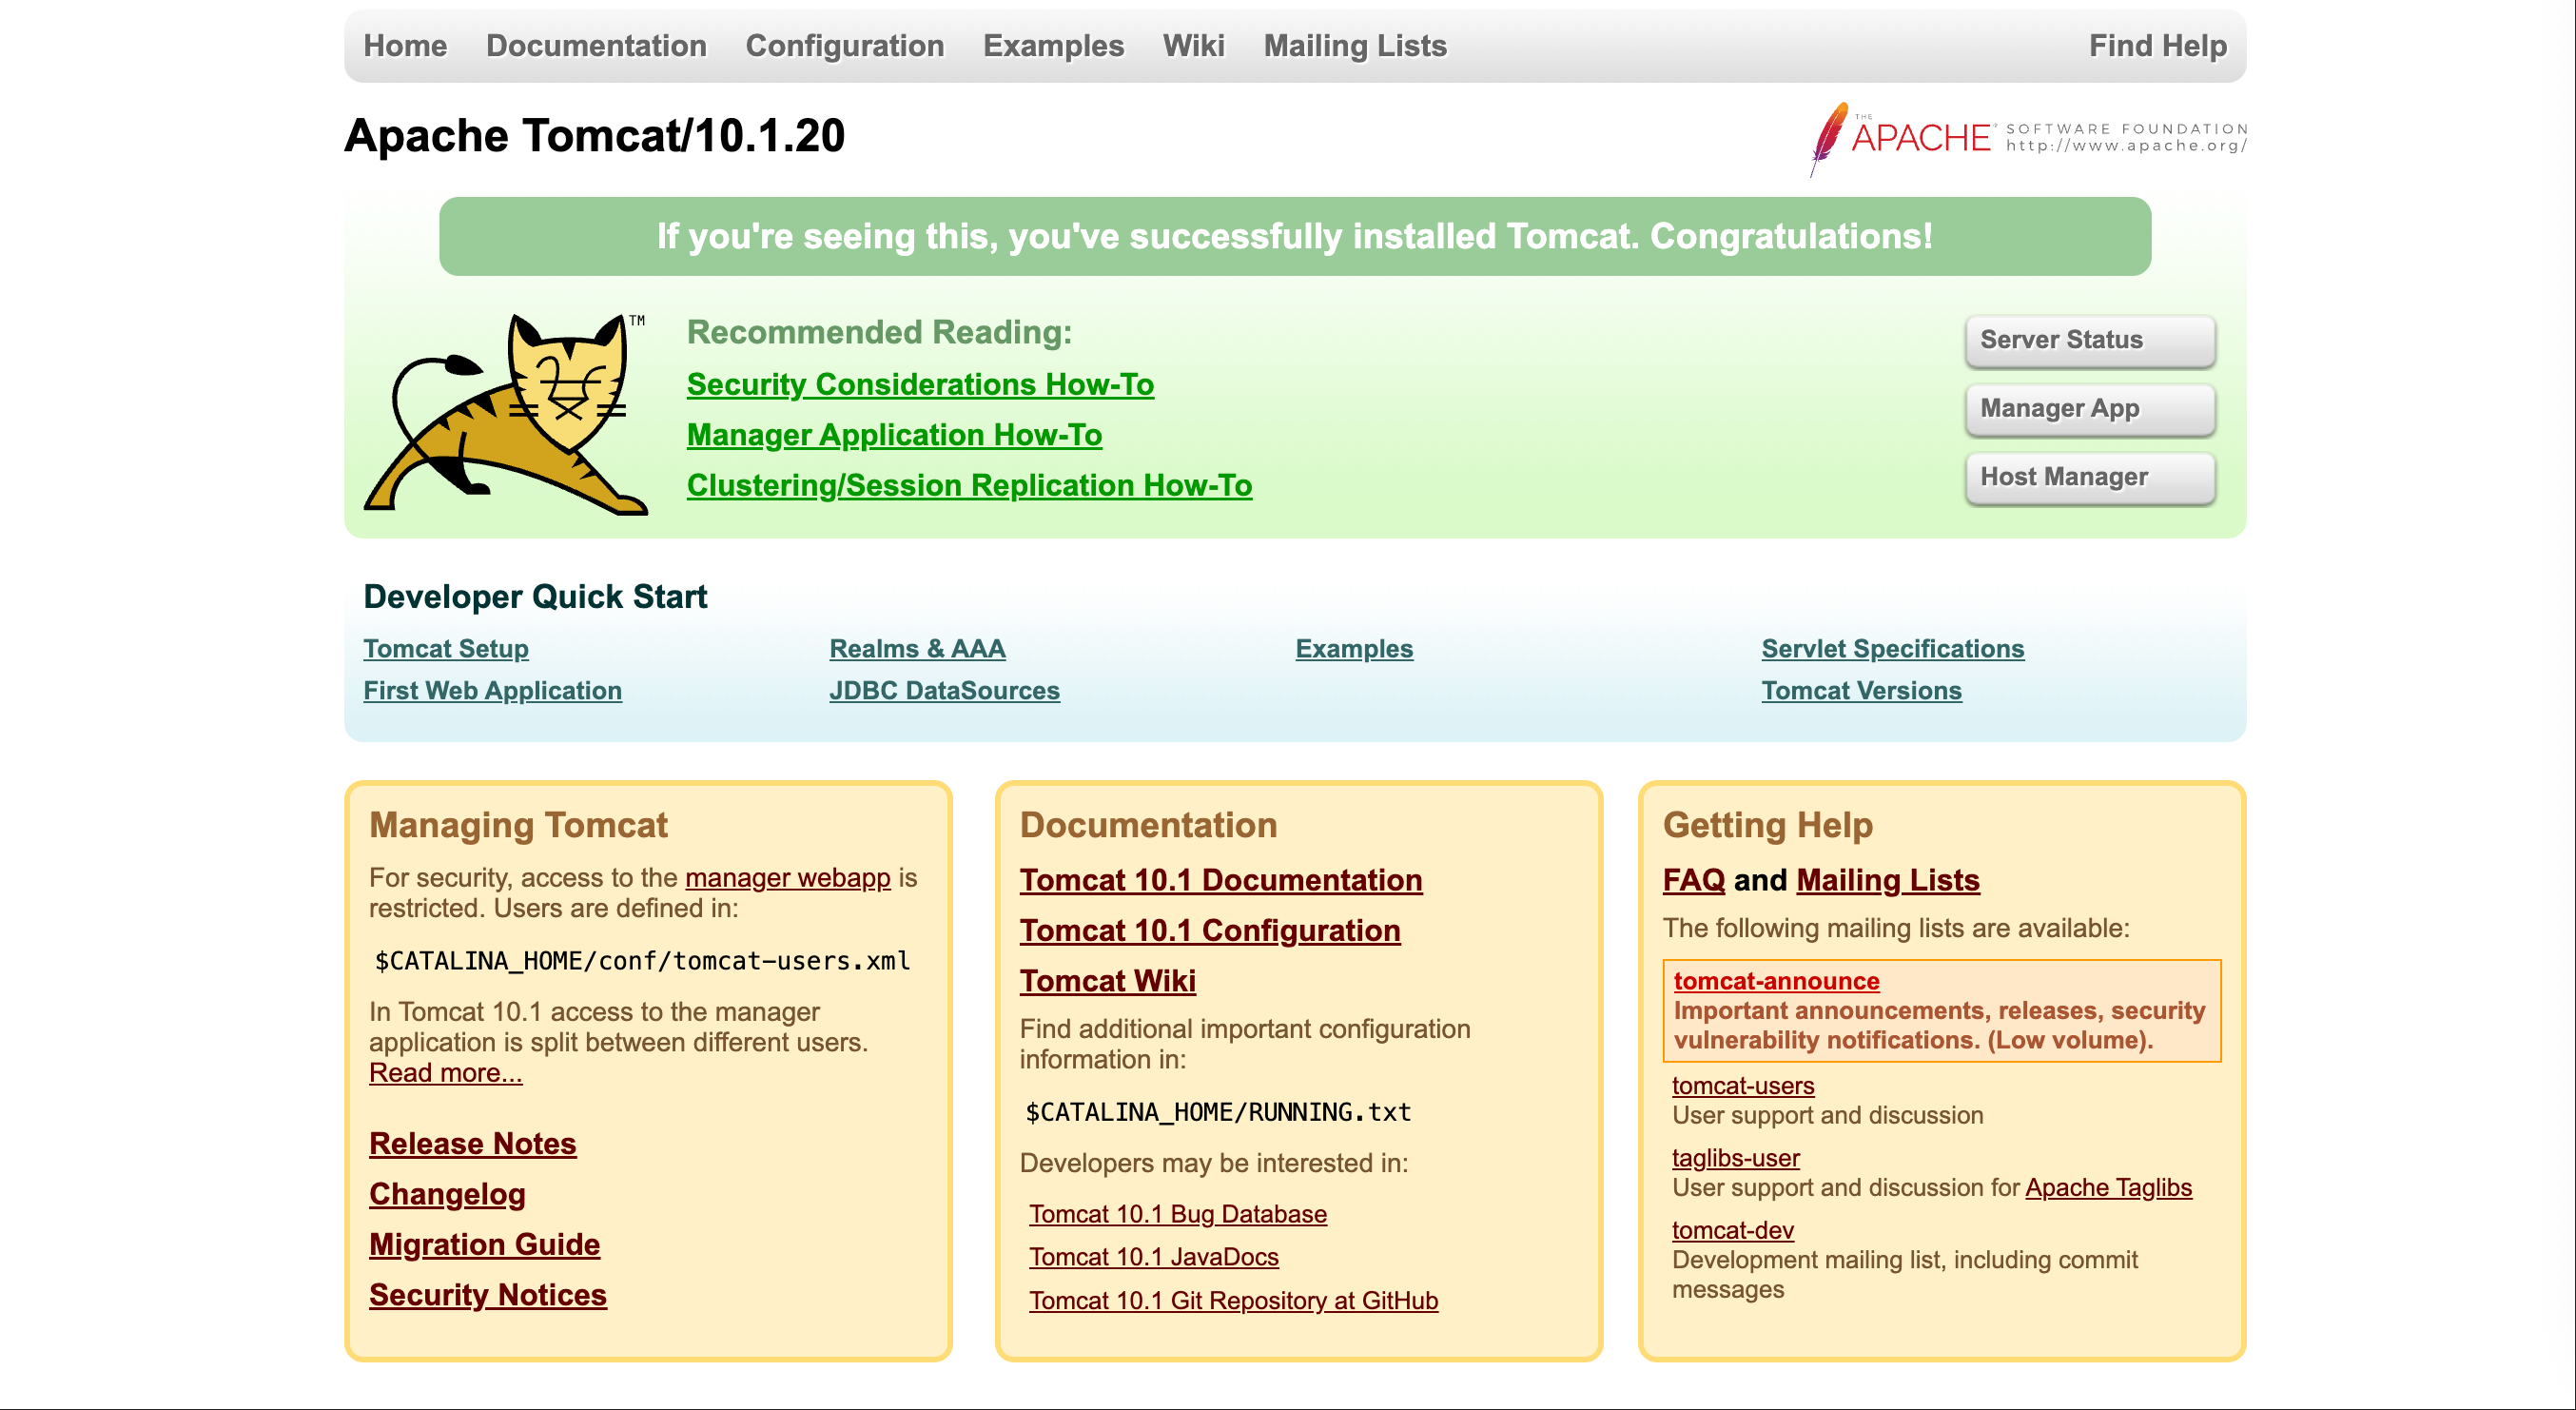Subscribe via the tomcat-announce mailing list link
Screen dimensions: 2576x1410
tap(1776, 981)
